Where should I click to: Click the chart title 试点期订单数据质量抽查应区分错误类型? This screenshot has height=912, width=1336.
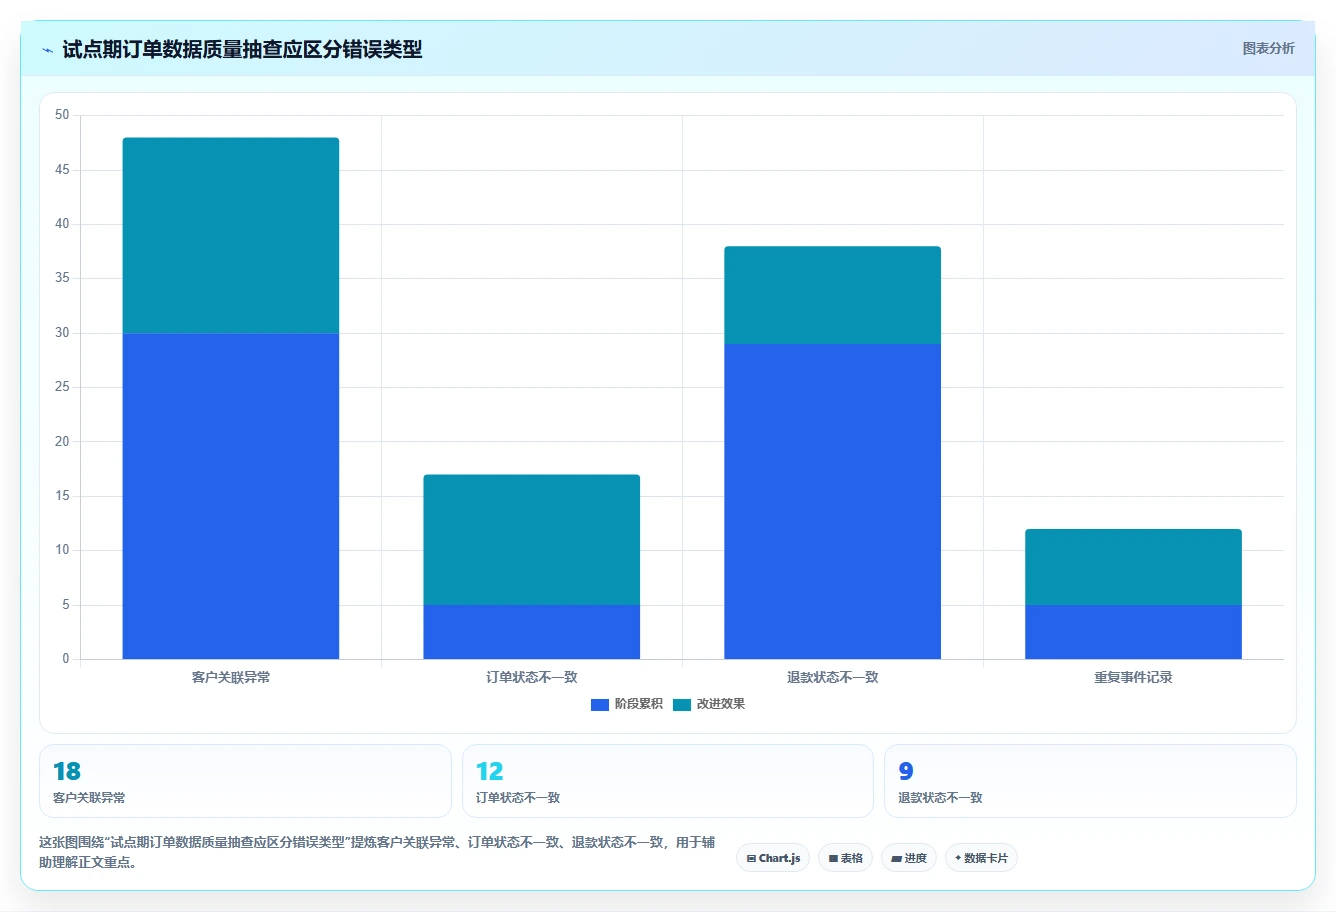point(242,49)
